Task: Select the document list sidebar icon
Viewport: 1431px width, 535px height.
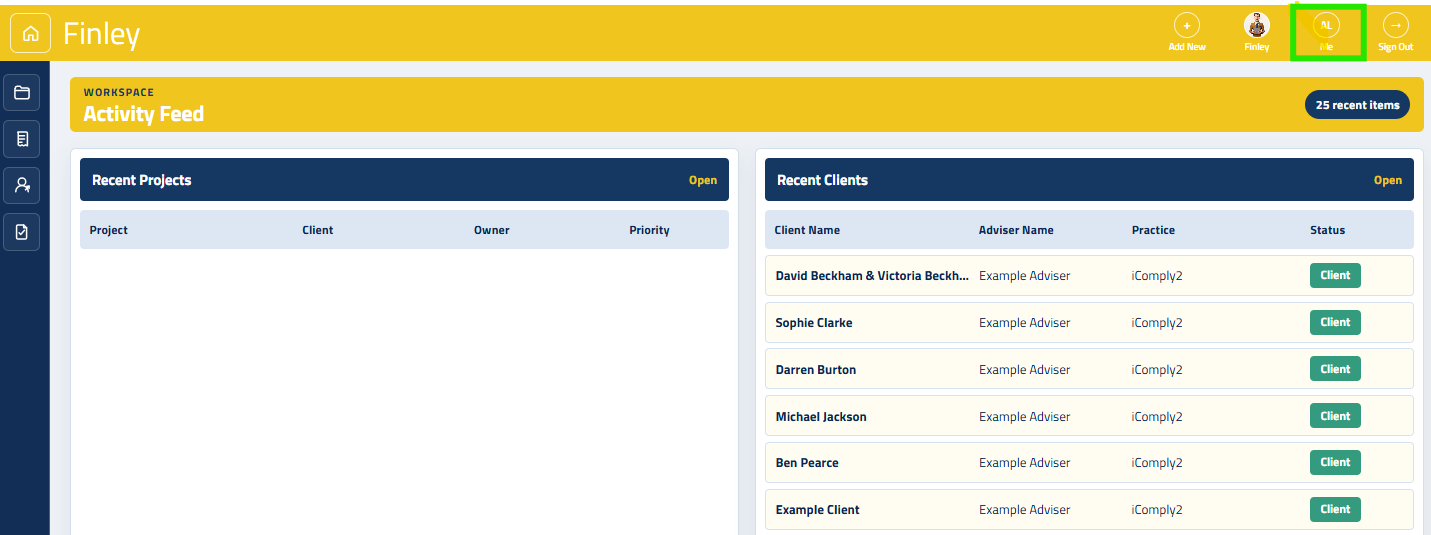Action: point(22,139)
